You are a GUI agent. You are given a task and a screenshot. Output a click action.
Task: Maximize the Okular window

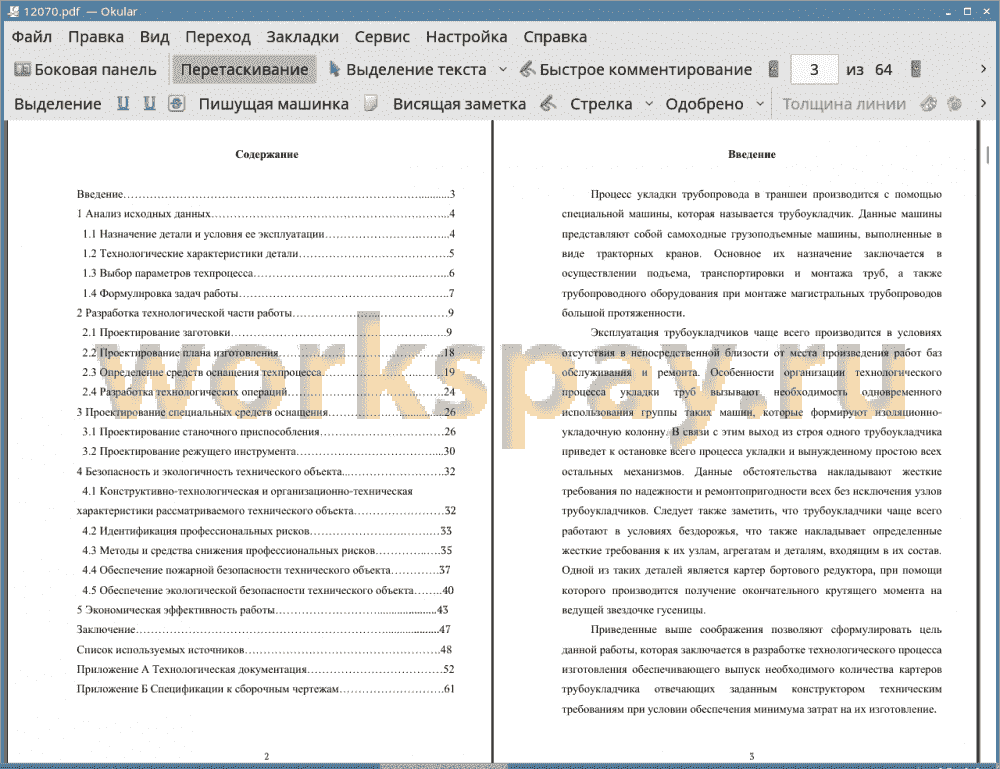[x=967, y=11]
